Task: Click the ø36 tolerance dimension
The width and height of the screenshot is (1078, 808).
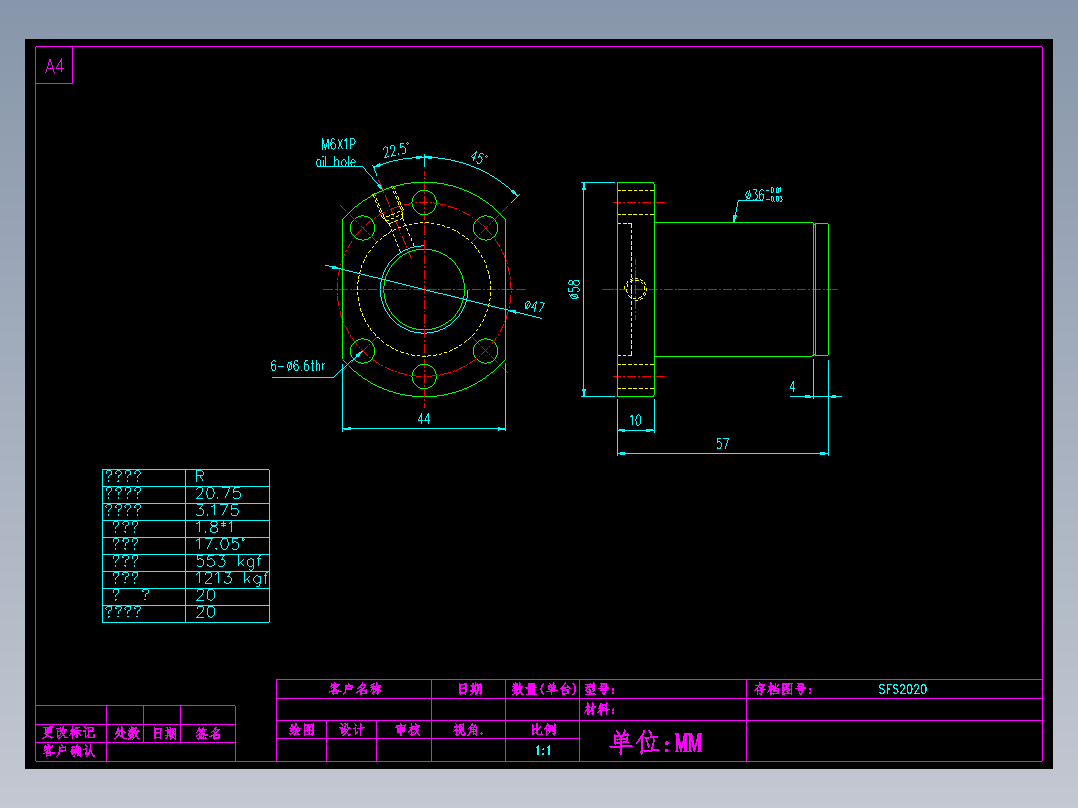Action: click(x=764, y=195)
